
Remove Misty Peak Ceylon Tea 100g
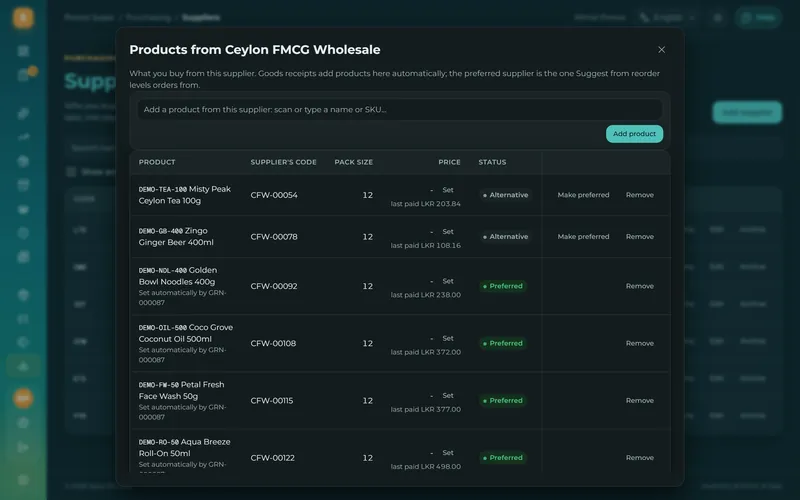point(640,195)
